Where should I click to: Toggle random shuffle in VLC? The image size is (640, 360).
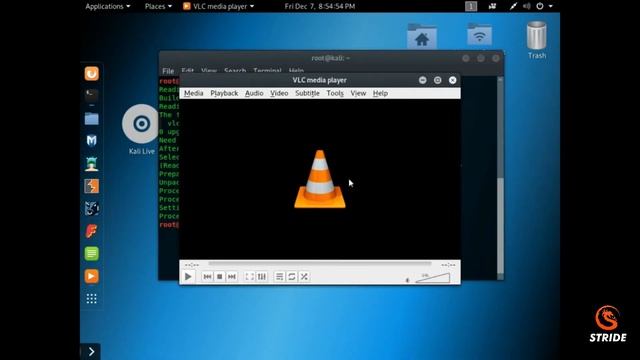point(304,277)
